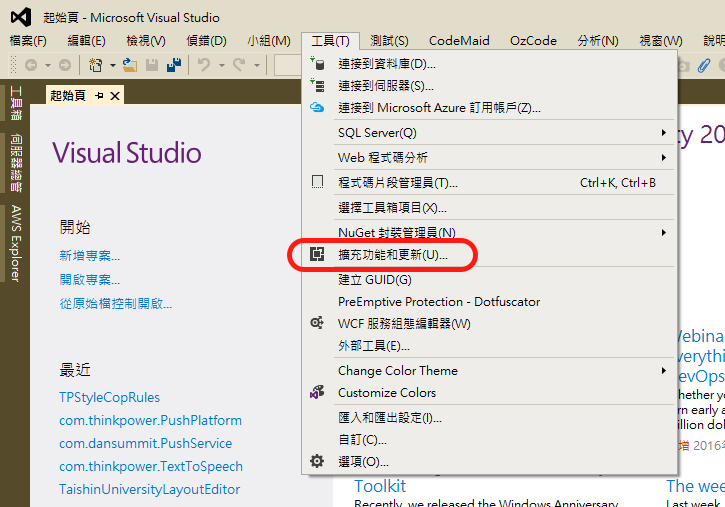This screenshot has height=507, width=725.
Task: Click the New Project toolbar icon
Action: 96,65
